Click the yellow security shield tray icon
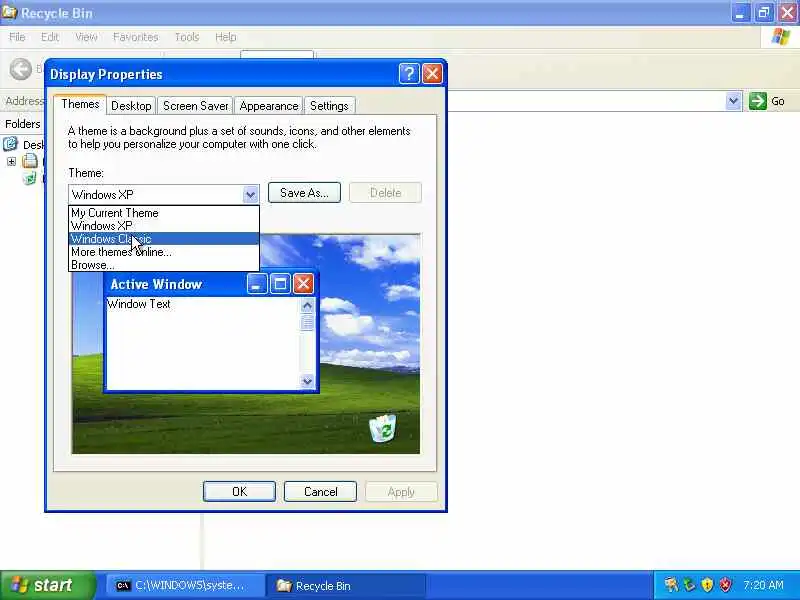This screenshot has height=600, width=800. [707, 585]
